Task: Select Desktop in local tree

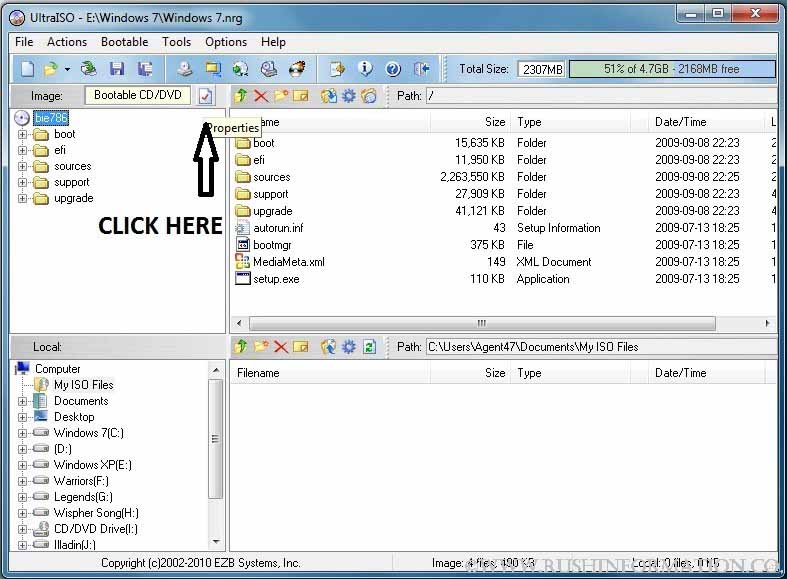Action: 74,417
